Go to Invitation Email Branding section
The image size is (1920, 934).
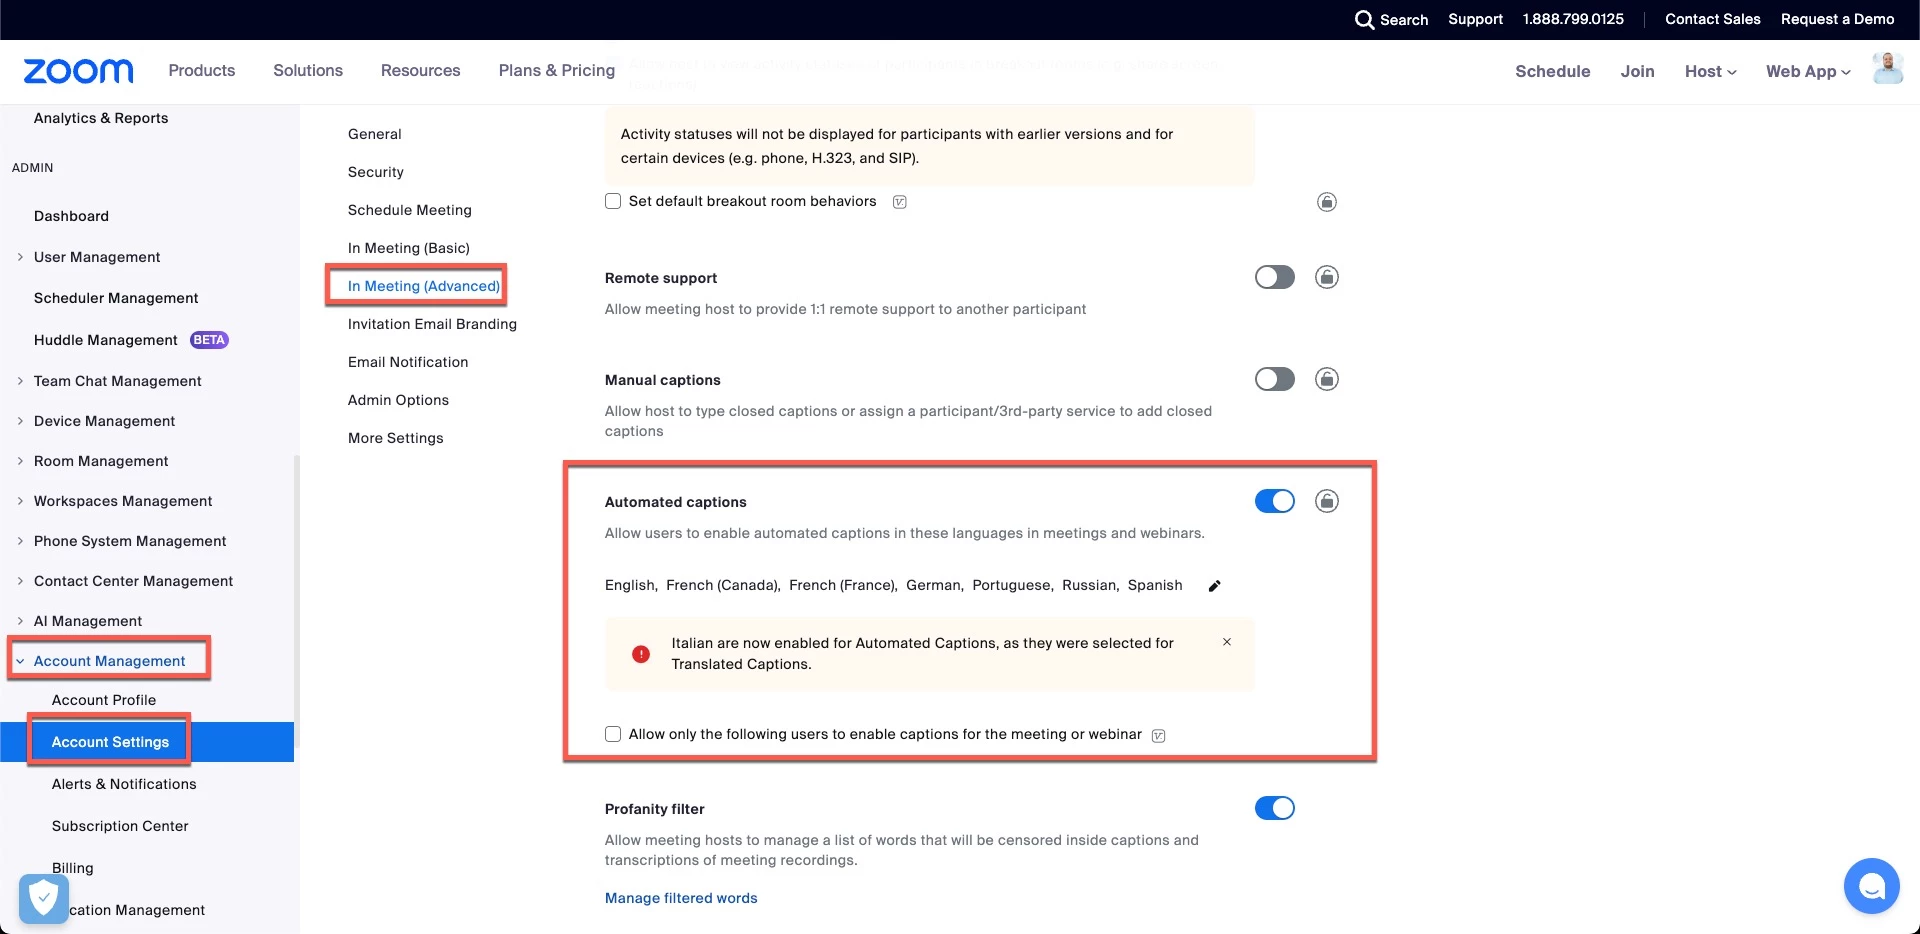(x=433, y=324)
